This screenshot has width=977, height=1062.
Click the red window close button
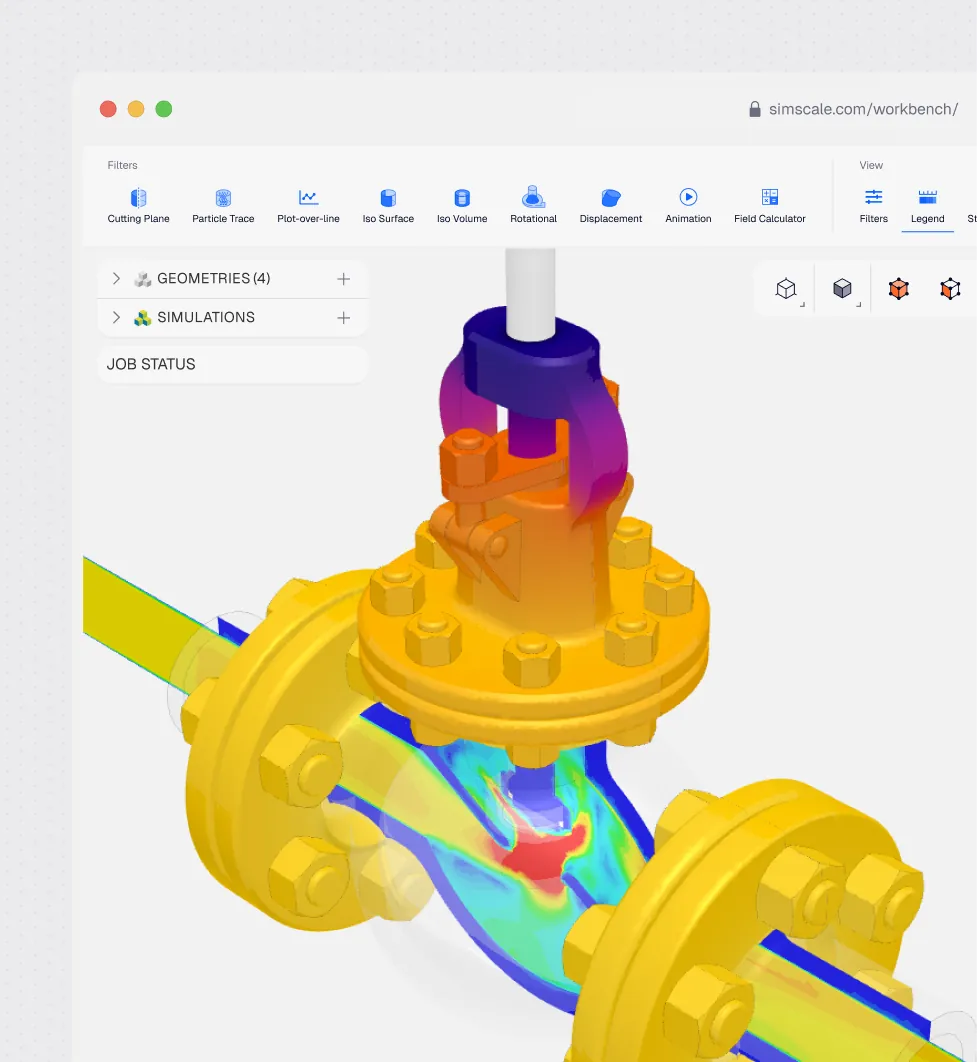[x=108, y=109]
